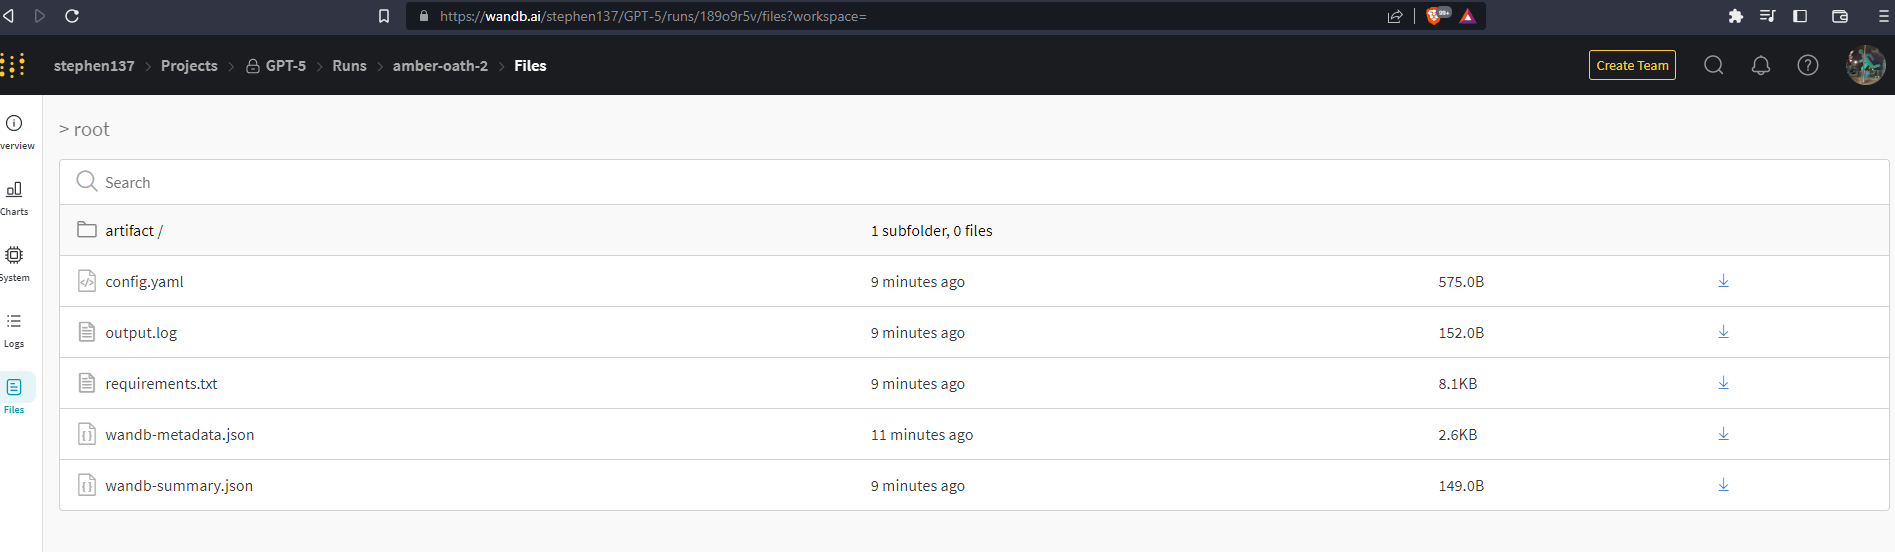
Task: Focus the file Search field
Action: pos(974,182)
